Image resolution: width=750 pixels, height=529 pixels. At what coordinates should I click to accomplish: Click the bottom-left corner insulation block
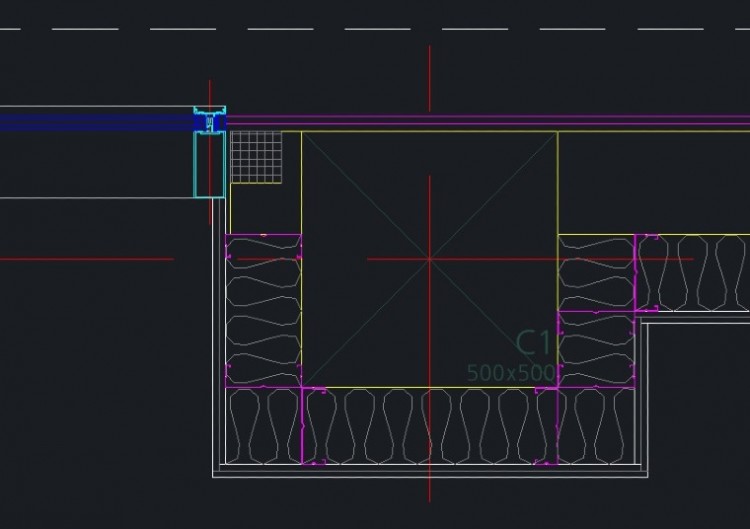pyautogui.click(x=264, y=427)
